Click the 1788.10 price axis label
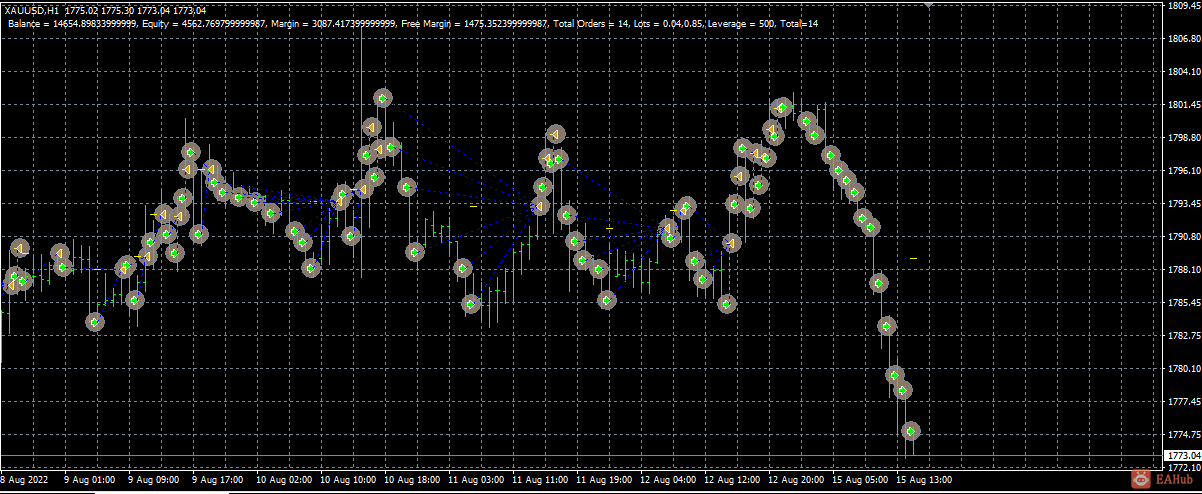This screenshot has height=494, width=1202. (x=1183, y=270)
